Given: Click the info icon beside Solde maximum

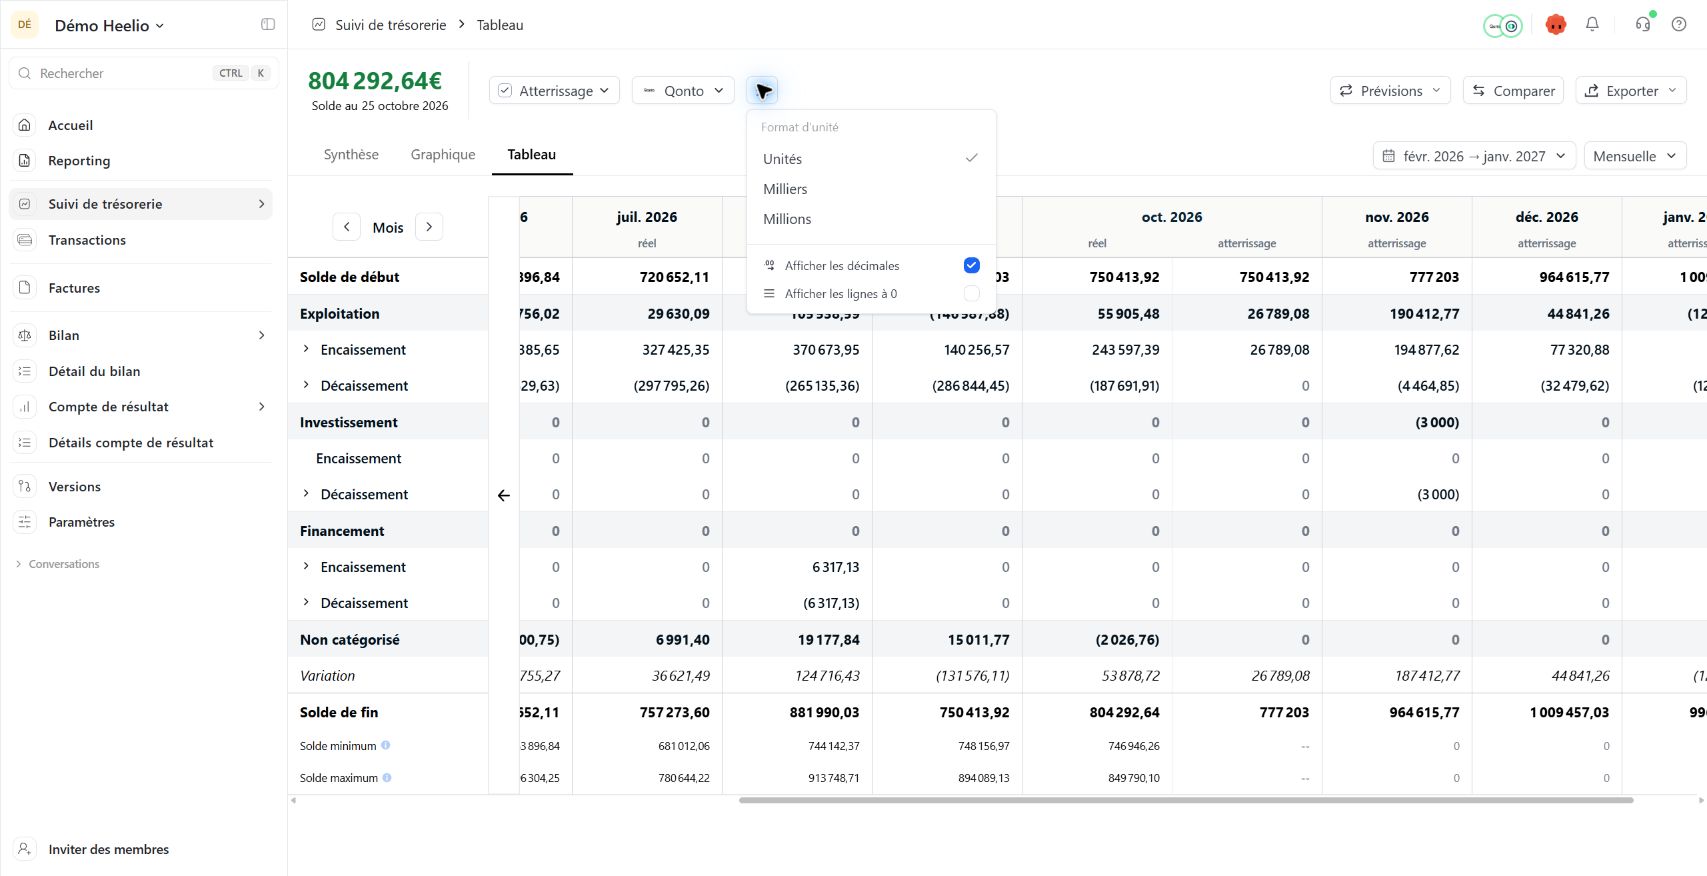Looking at the screenshot, I should pyautogui.click(x=387, y=778).
